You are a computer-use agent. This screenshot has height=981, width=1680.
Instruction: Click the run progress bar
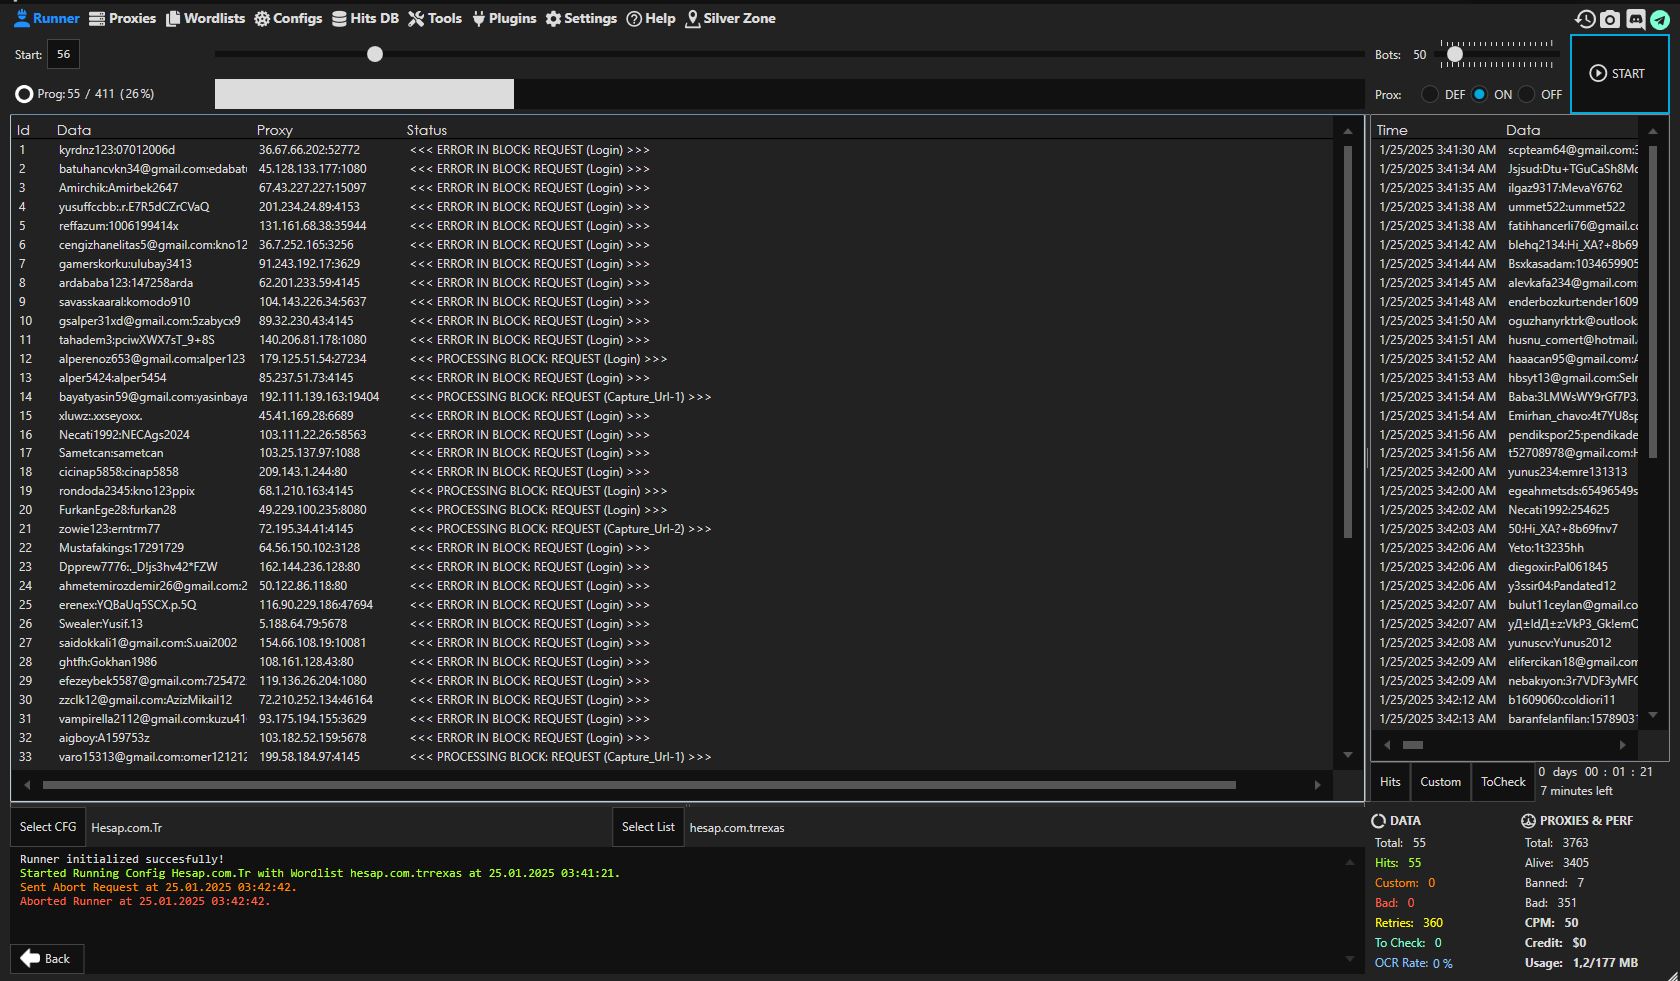789,94
